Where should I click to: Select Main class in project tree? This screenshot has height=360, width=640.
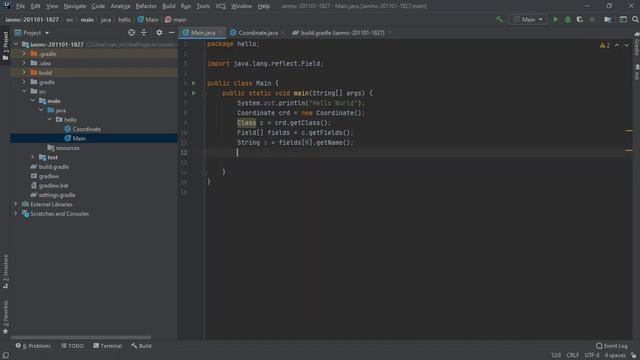(79, 138)
